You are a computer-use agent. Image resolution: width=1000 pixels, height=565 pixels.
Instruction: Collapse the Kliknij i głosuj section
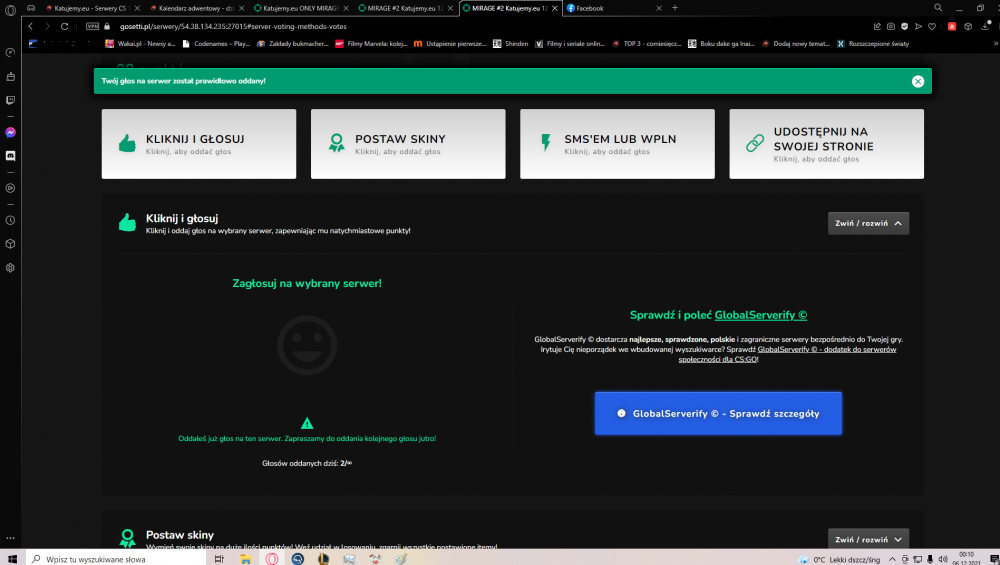click(868, 223)
